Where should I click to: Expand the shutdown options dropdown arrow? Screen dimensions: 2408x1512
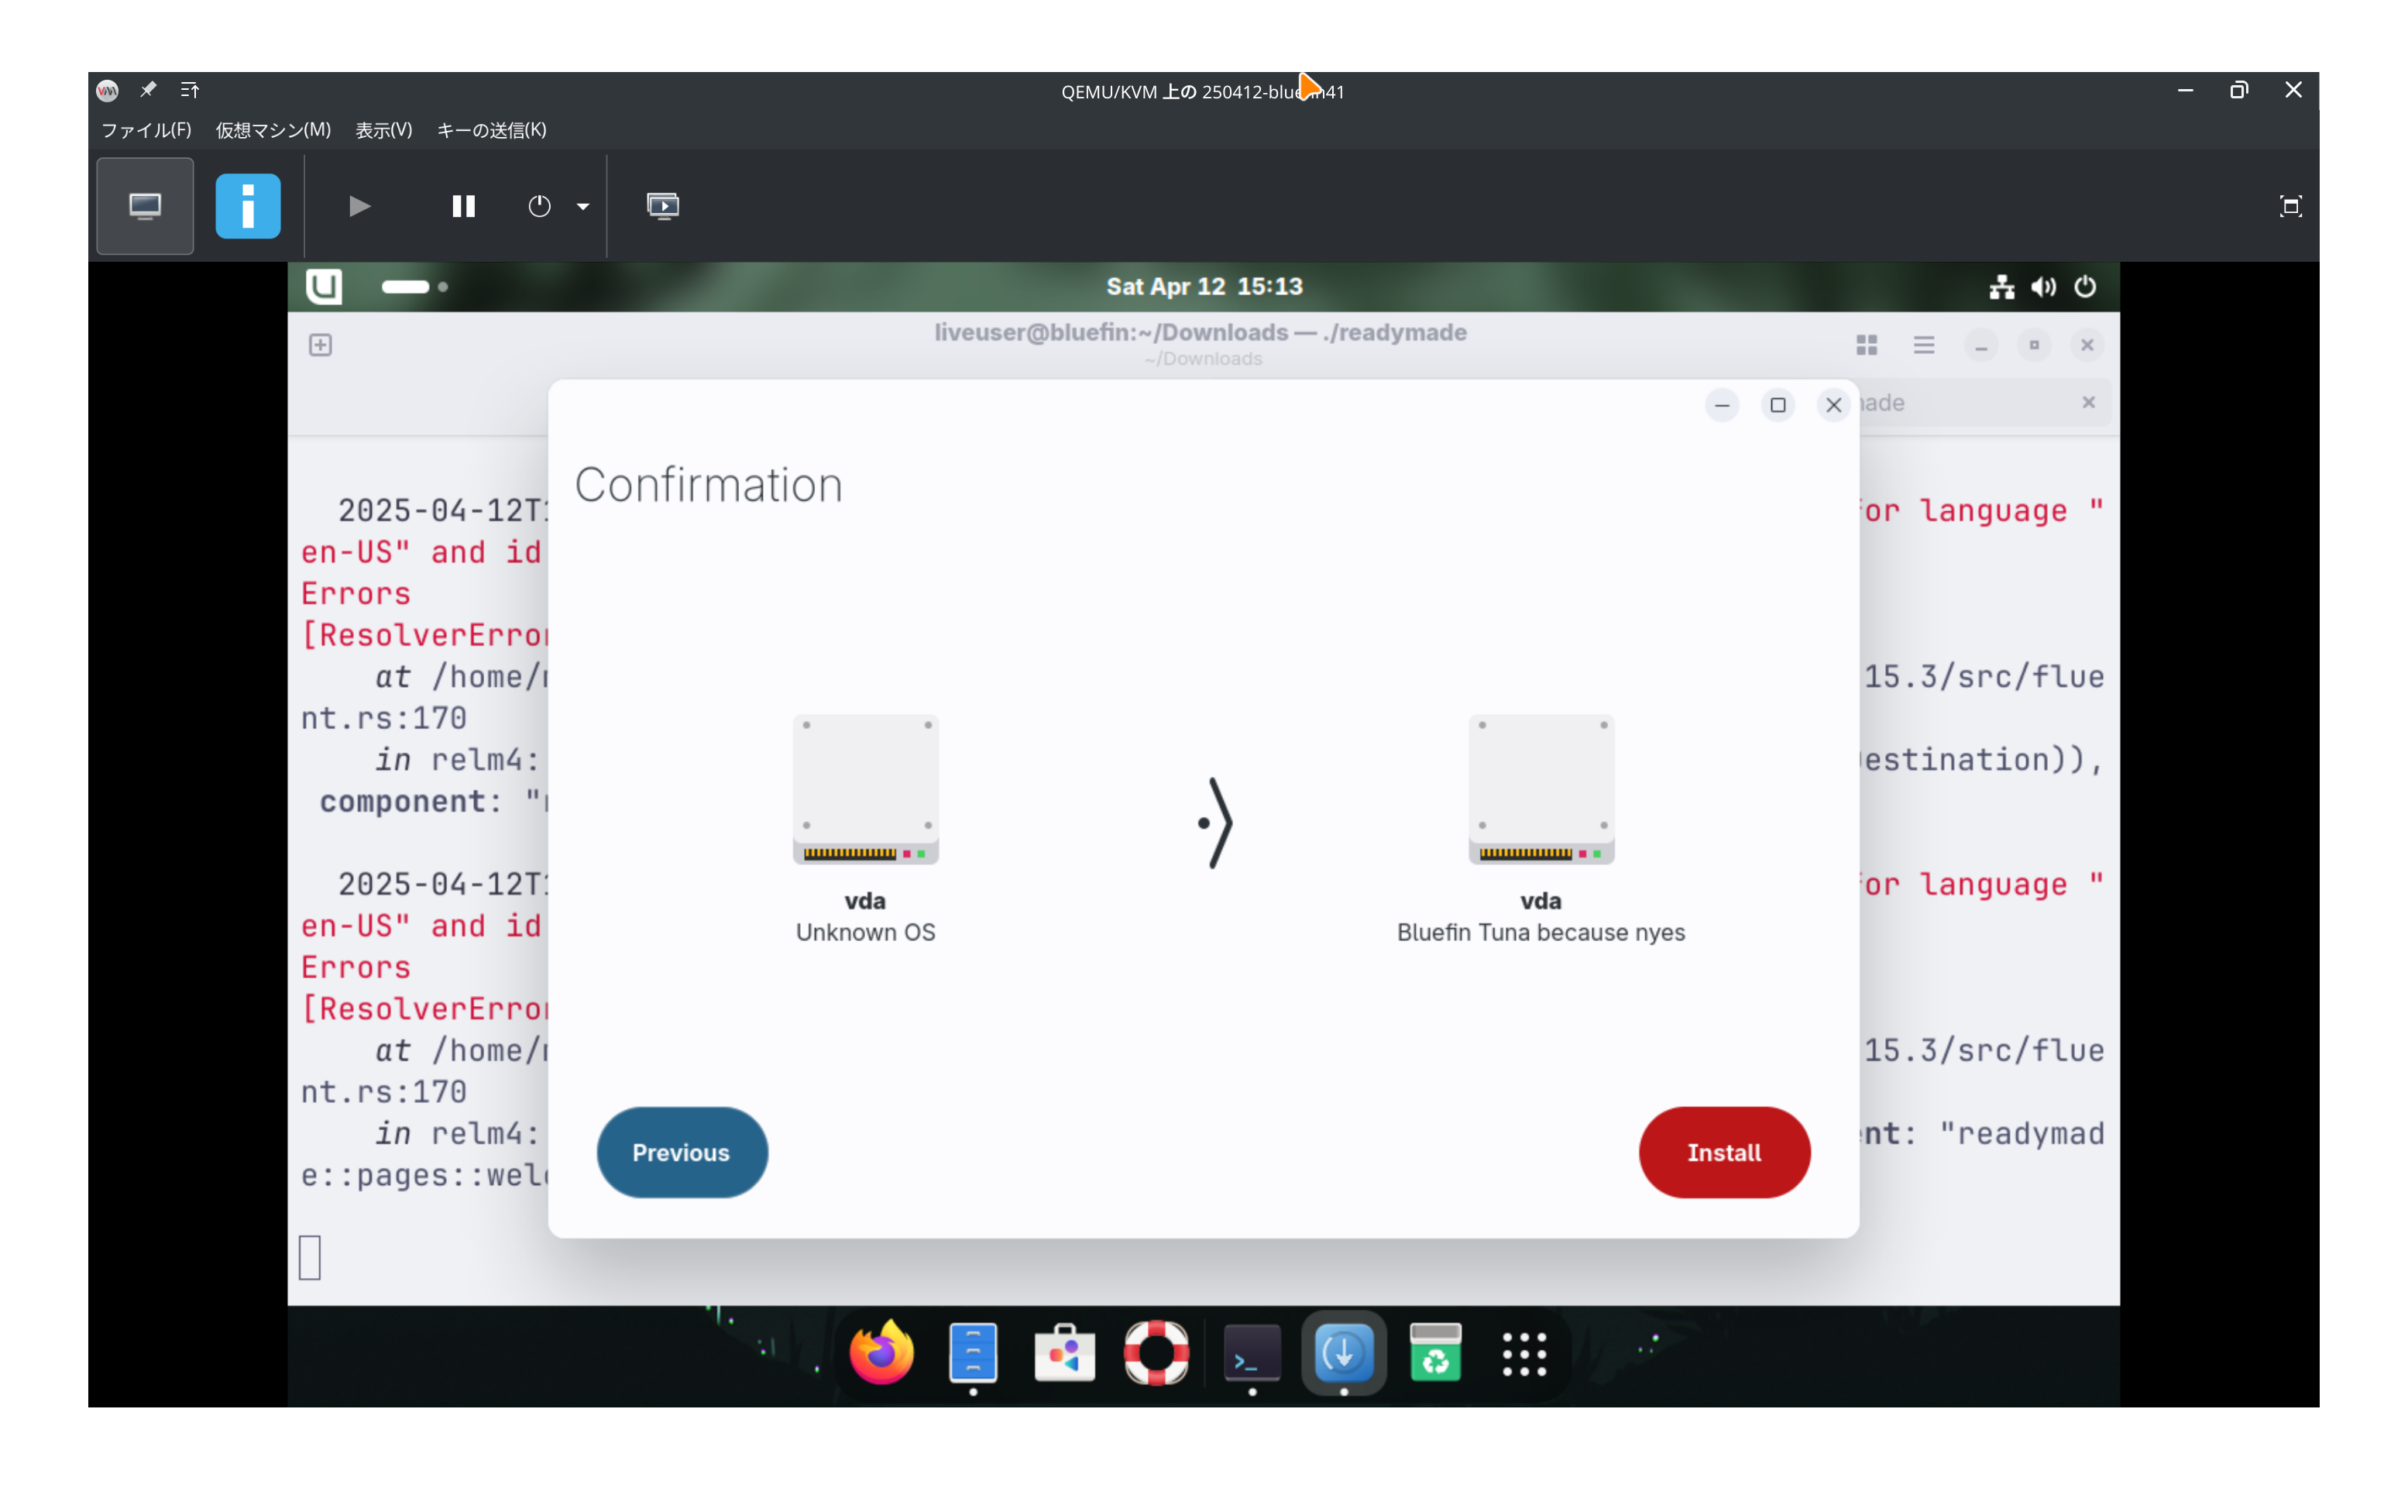click(583, 207)
